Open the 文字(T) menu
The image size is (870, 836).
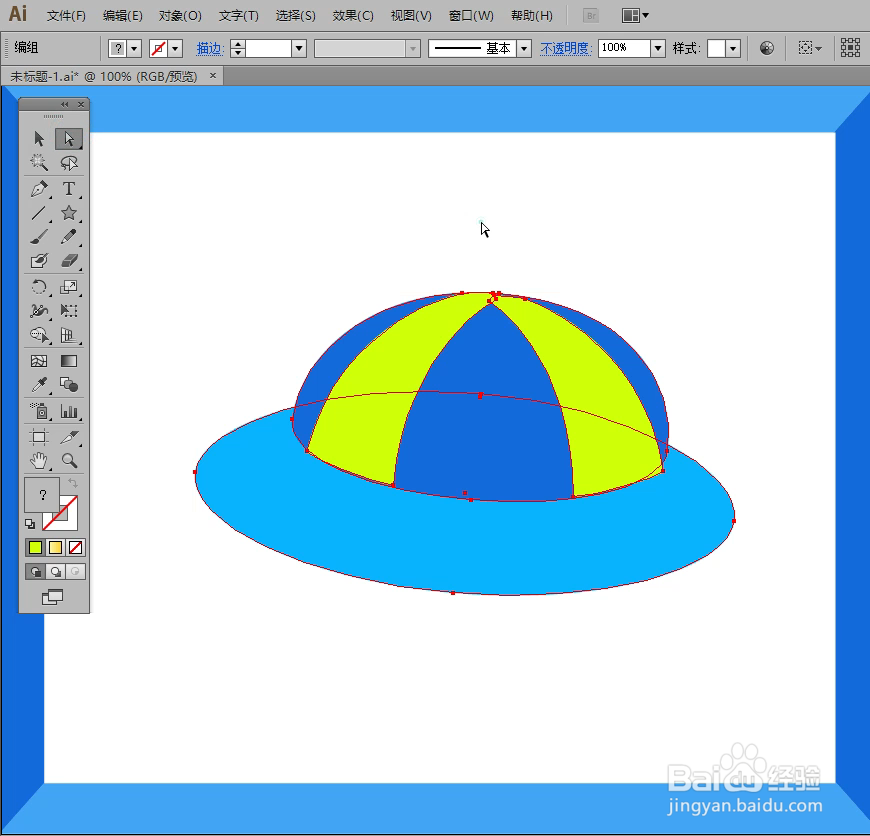pos(239,16)
